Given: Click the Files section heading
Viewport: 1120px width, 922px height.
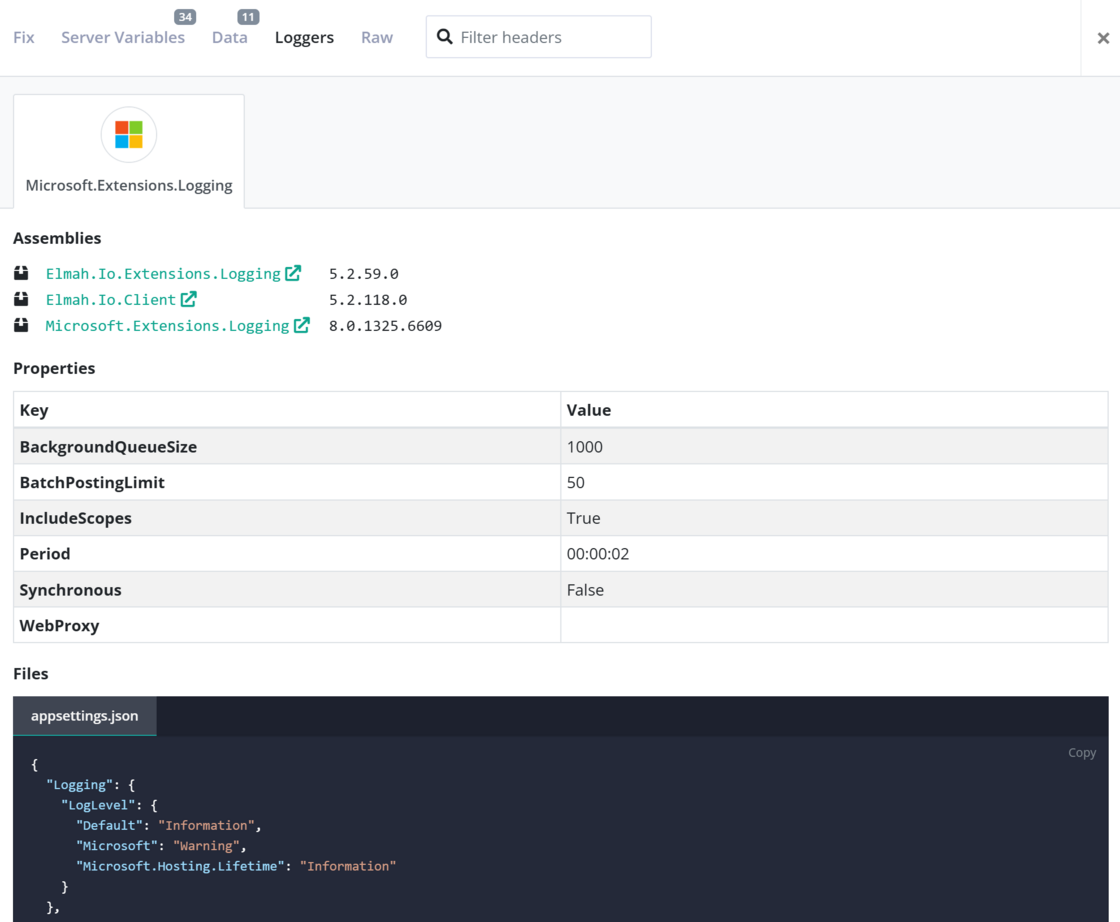Looking at the screenshot, I should (31, 673).
